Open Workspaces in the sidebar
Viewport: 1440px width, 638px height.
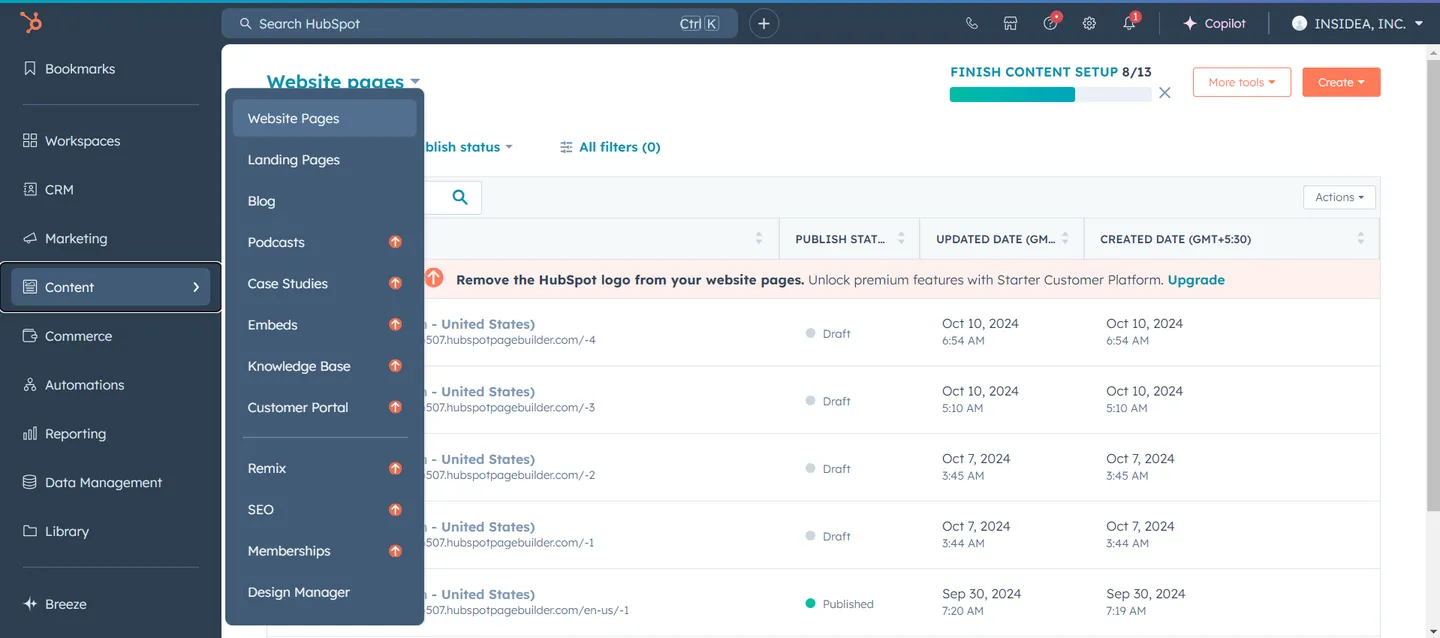pos(71,141)
